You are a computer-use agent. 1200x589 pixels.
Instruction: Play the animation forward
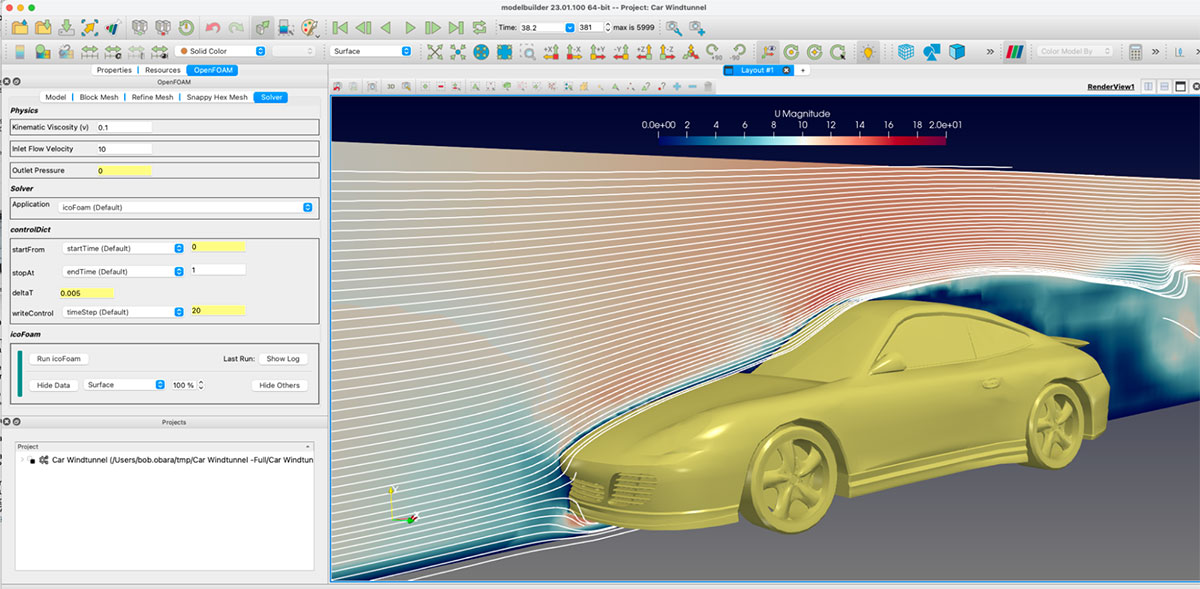408,28
